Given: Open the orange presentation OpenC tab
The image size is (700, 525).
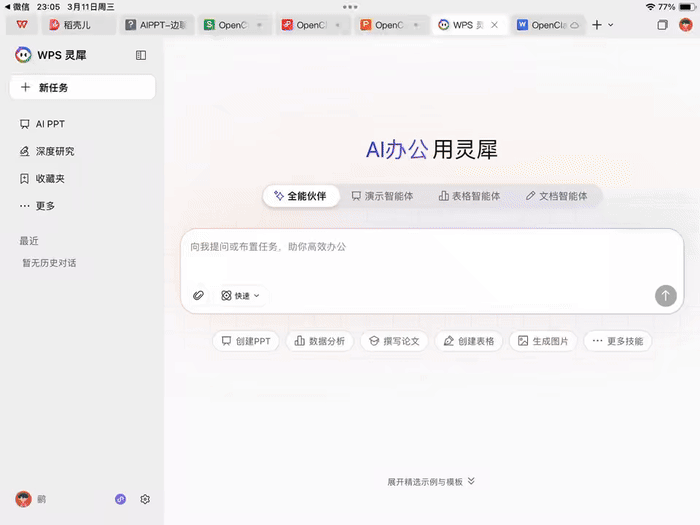Looking at the screenshot, I should (x=391, y=25).
